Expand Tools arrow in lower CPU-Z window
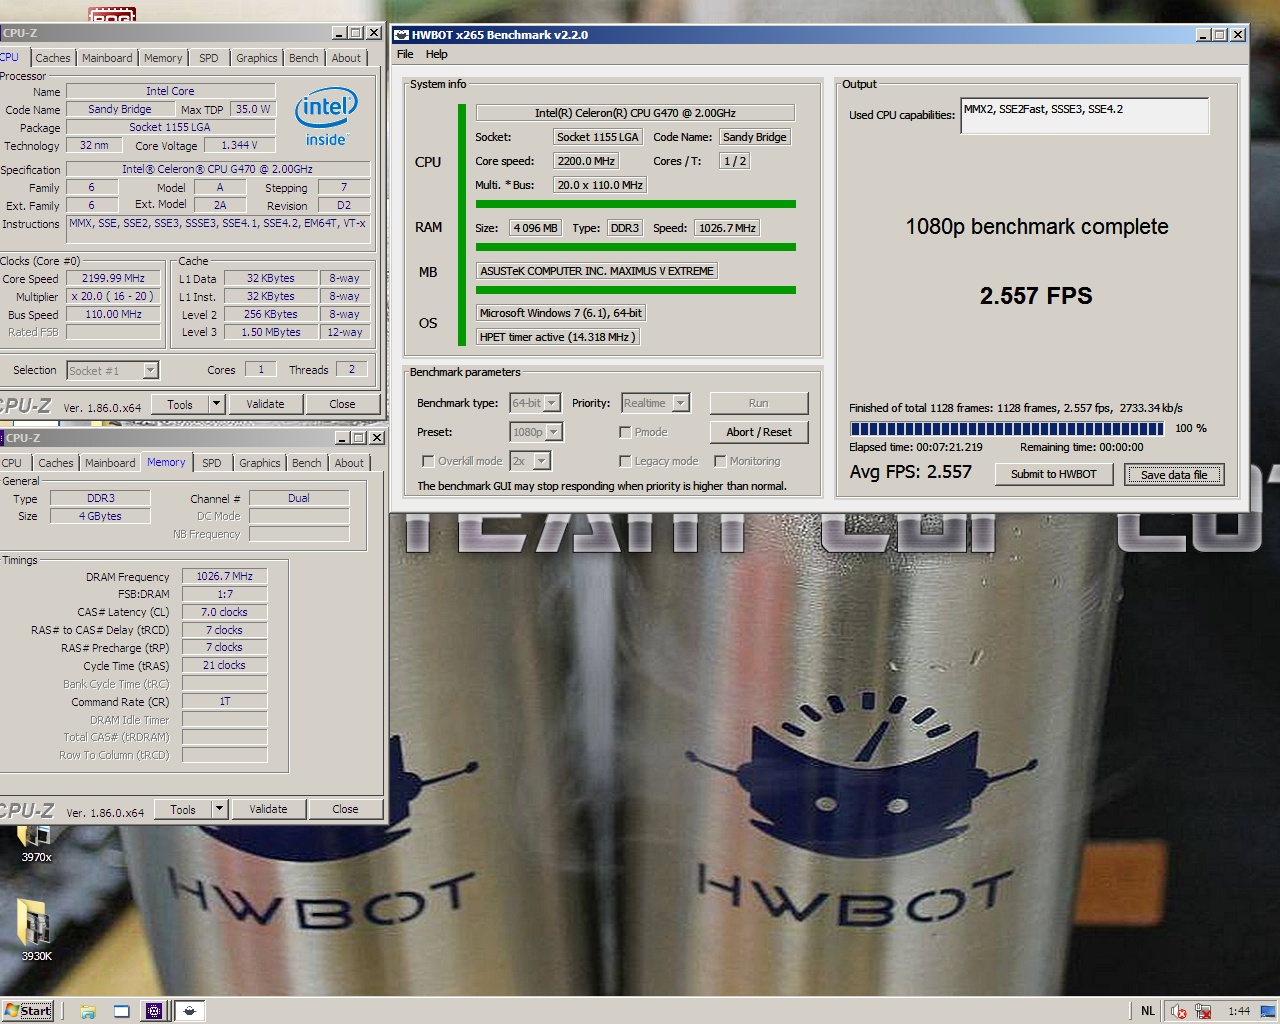This screenshot has width=1280, height=1024. click(x=219, y=809)
